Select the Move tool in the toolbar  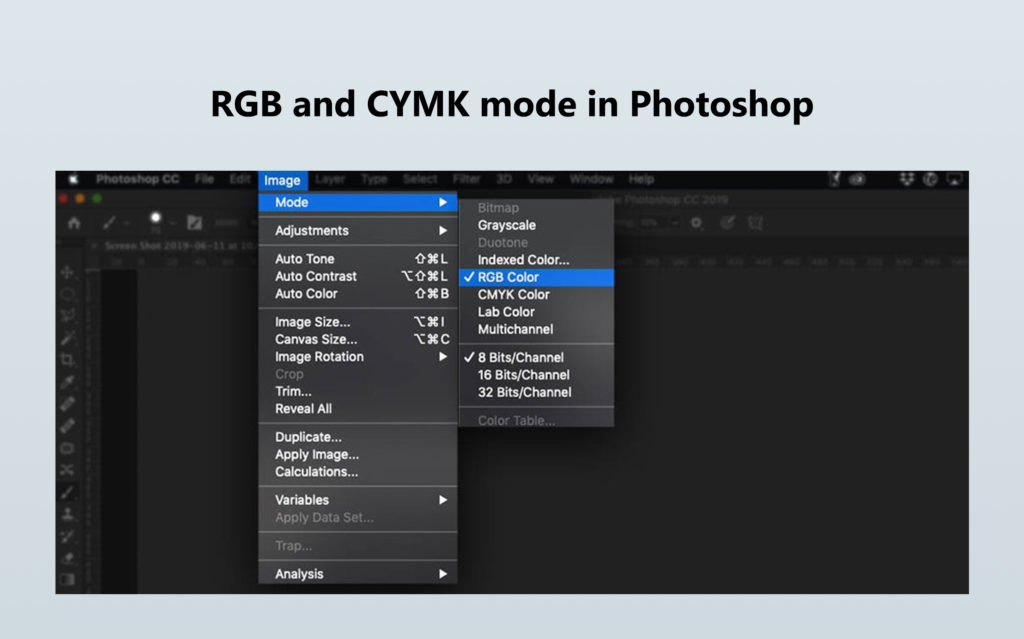pyautogui.click(x=67, y=272)
